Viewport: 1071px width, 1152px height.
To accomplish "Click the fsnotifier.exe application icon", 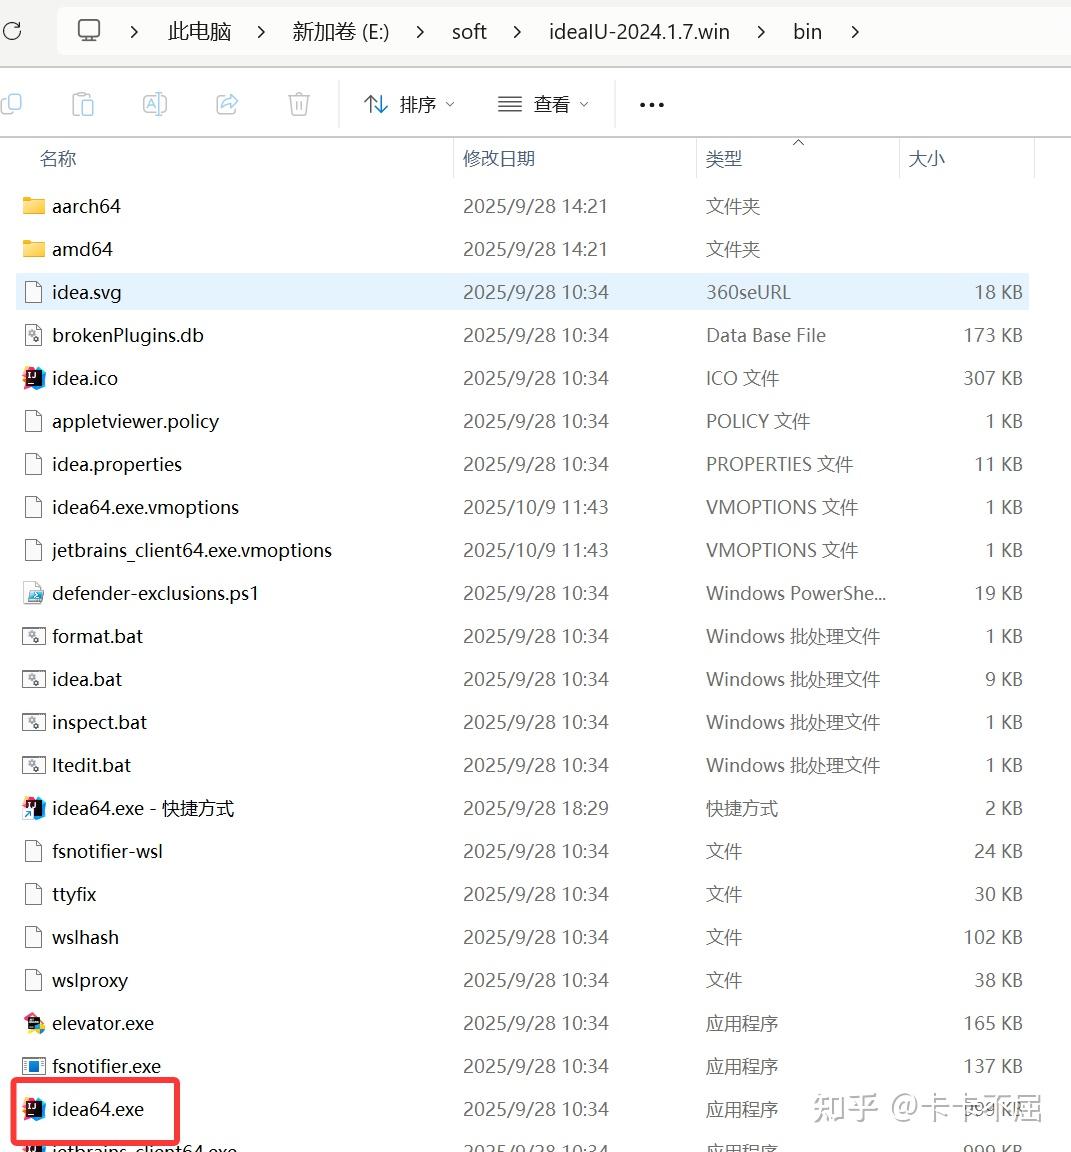I will point(34,1066).
